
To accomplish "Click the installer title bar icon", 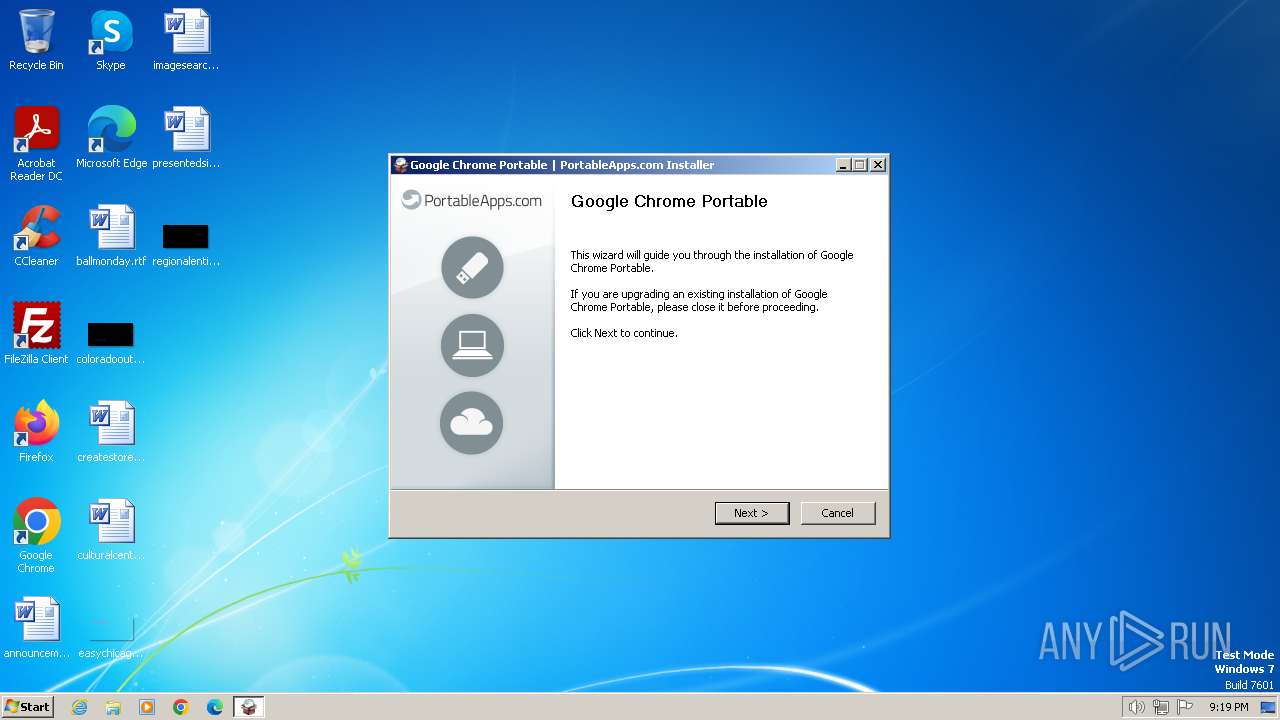I will [401, 165].
